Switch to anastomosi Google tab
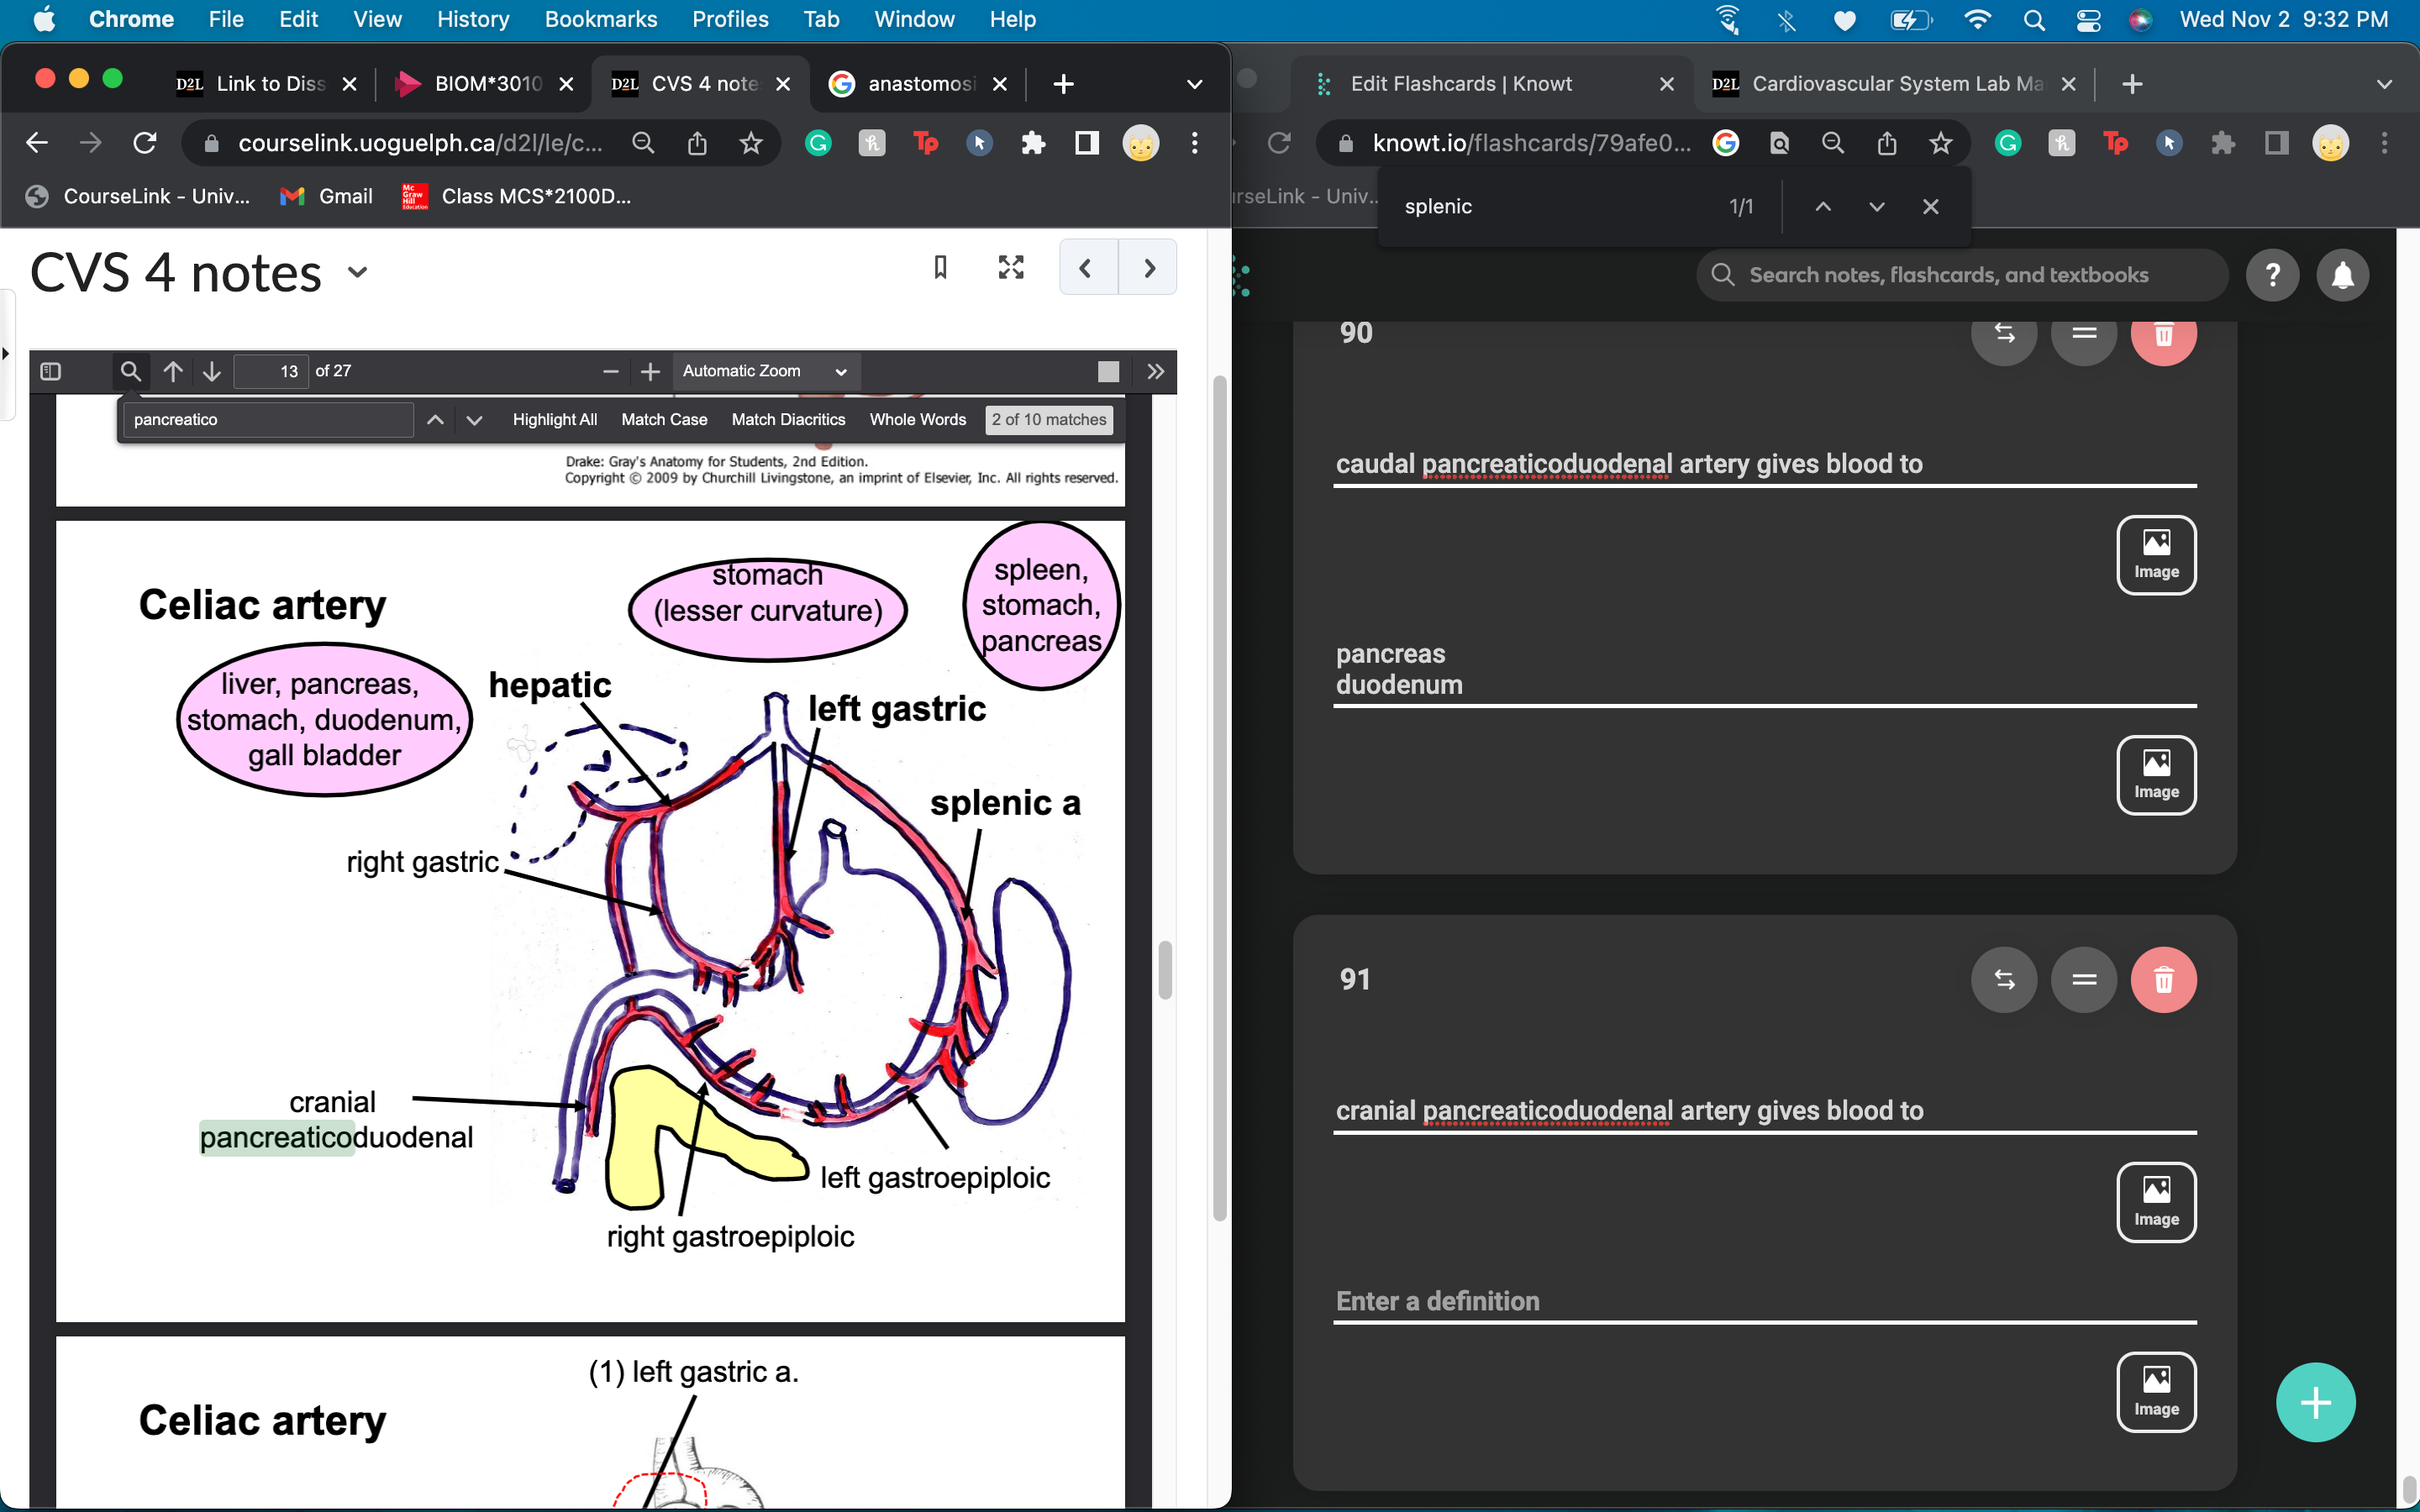 pos(917,84)
